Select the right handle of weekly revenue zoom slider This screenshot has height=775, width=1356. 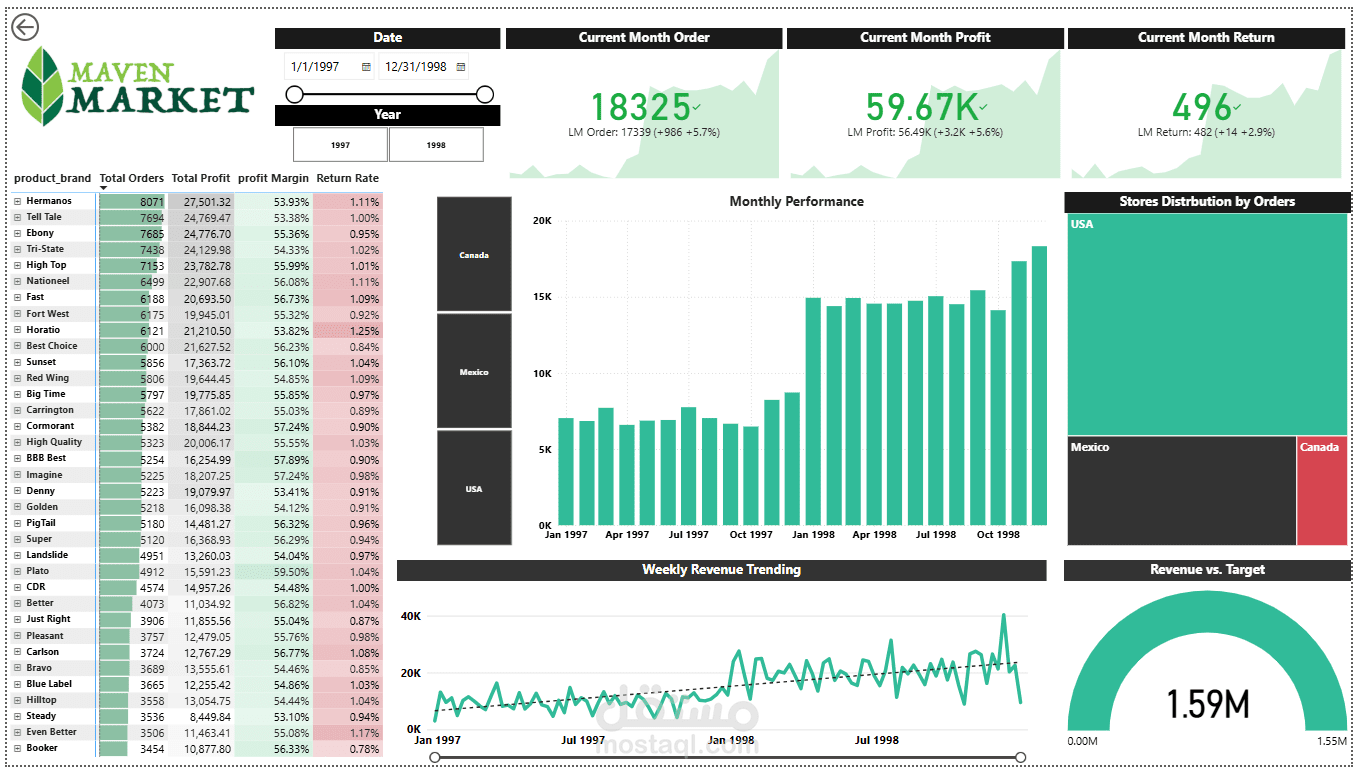[x=1020, y=758]
